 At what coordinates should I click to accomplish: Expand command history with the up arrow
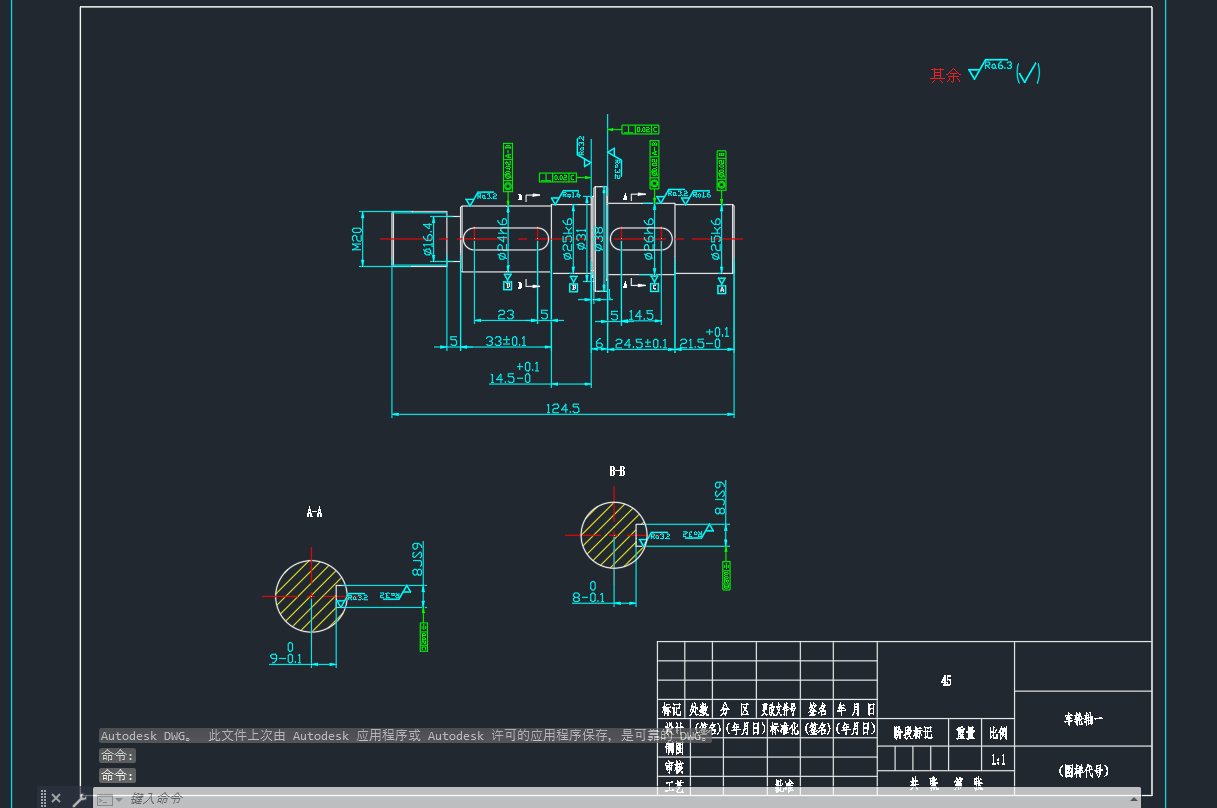pyautogui.click(x=1133, y=799)
